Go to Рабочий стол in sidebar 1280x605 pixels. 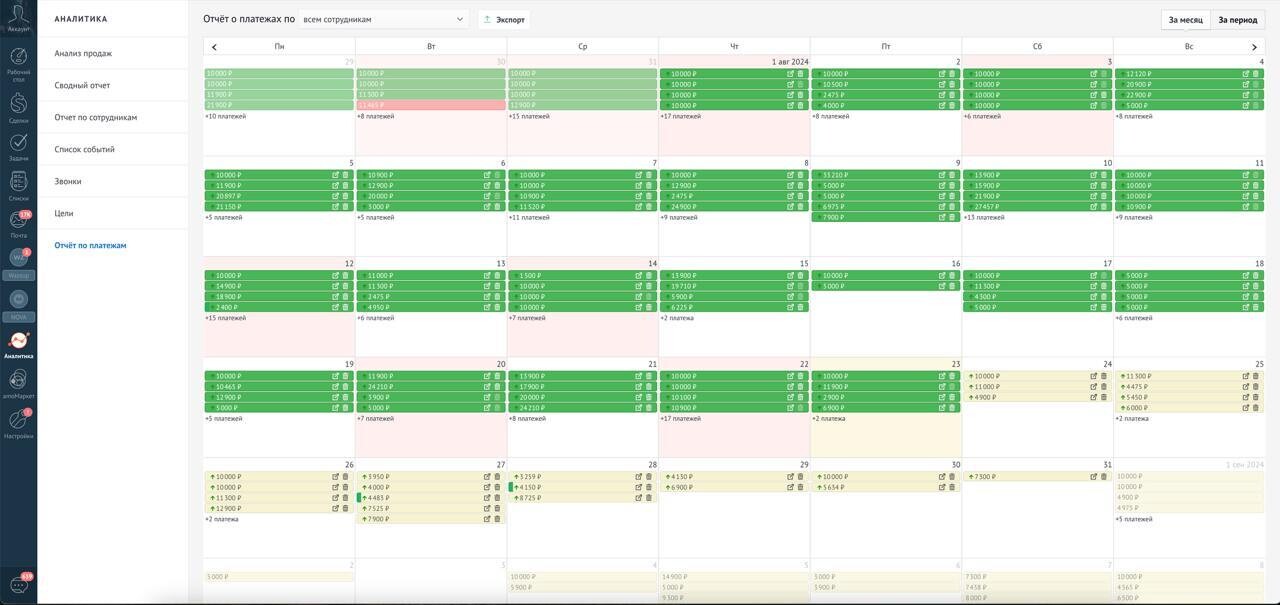[x=18, y=63]
